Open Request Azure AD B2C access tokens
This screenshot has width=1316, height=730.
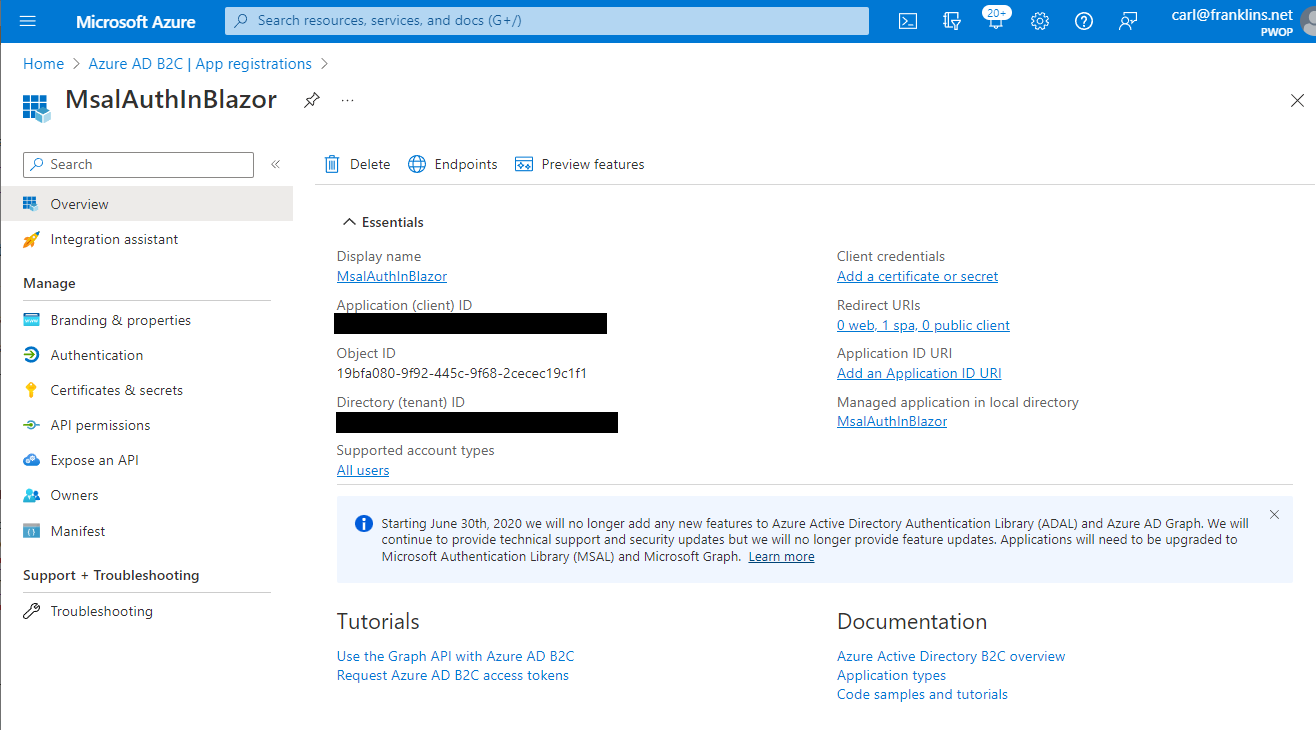[452, 676]
